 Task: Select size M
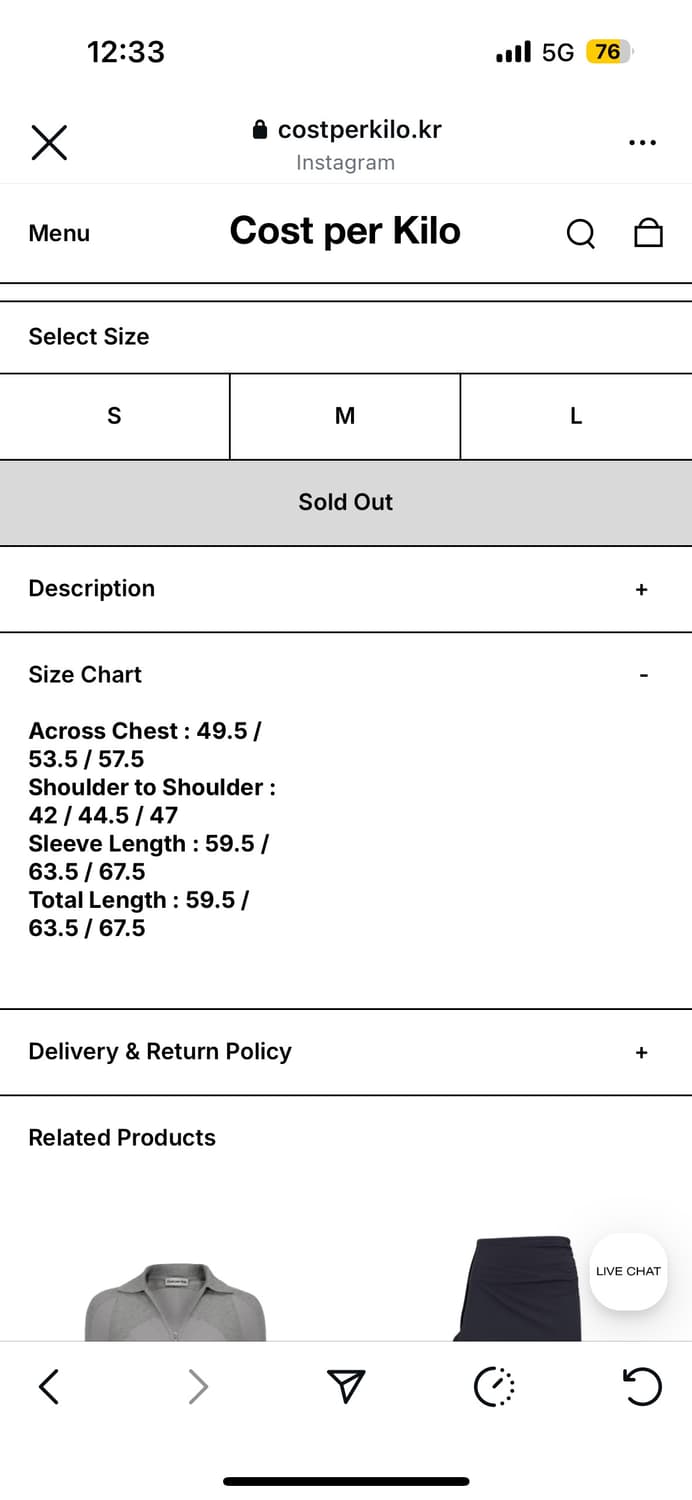click(345, 416)
